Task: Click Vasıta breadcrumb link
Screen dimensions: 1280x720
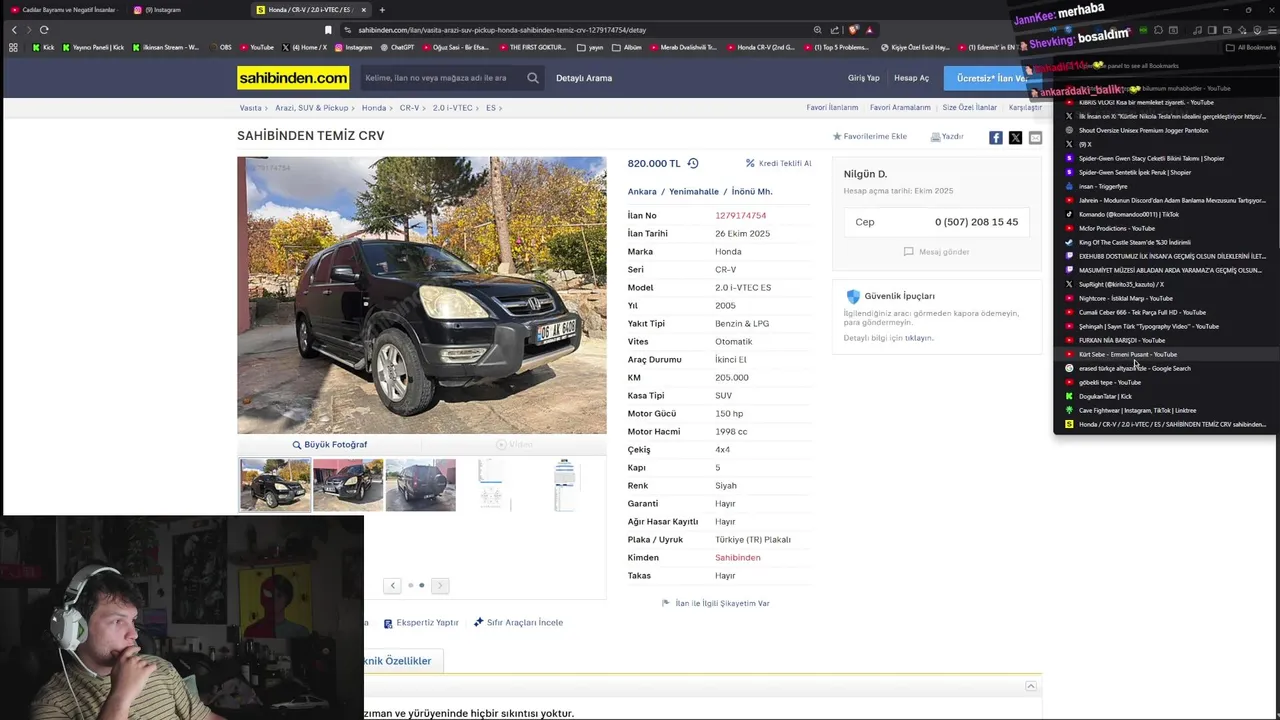Action: tap(250, 107)
